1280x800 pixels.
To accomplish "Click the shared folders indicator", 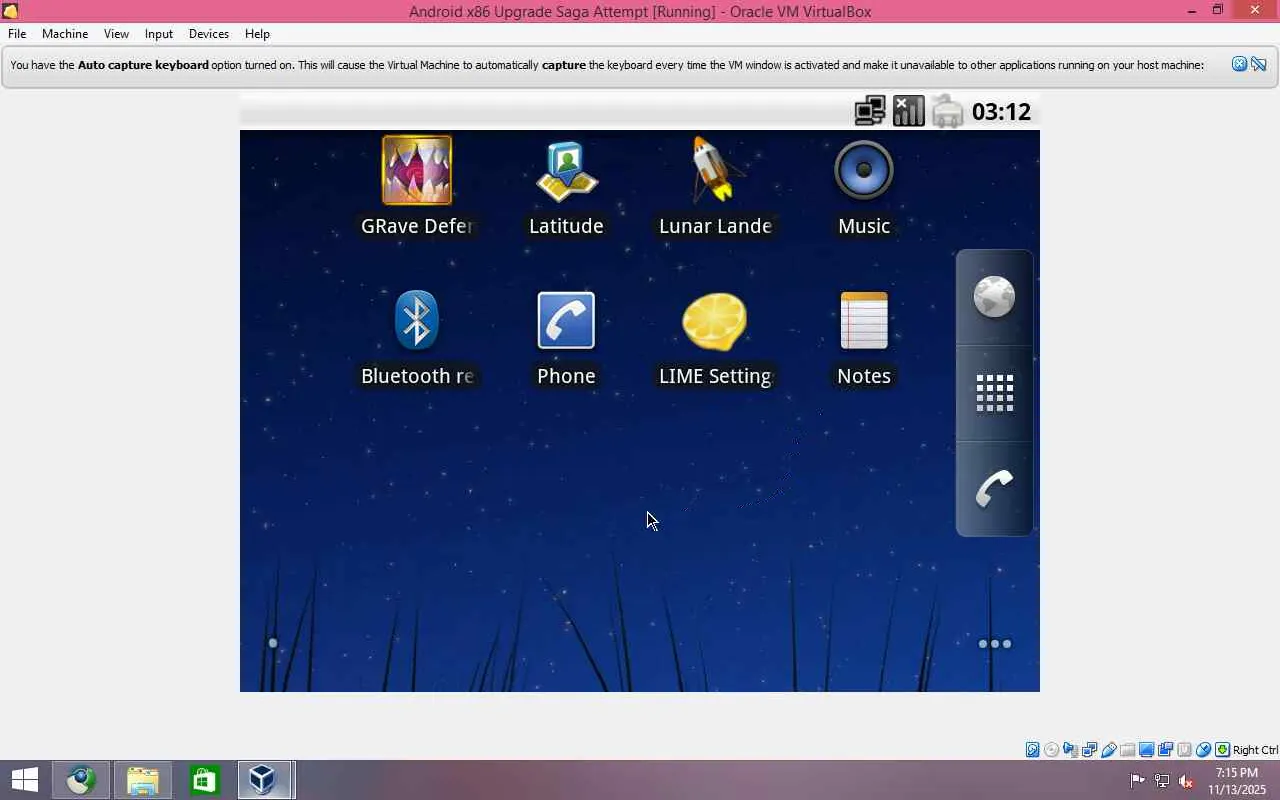I will coord(1128,750).
